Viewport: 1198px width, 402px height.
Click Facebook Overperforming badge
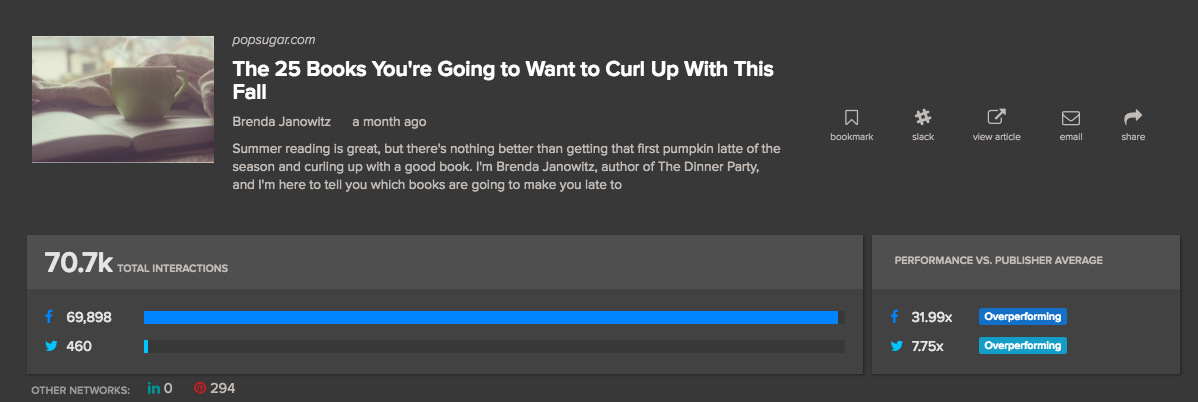(1022, 317)
